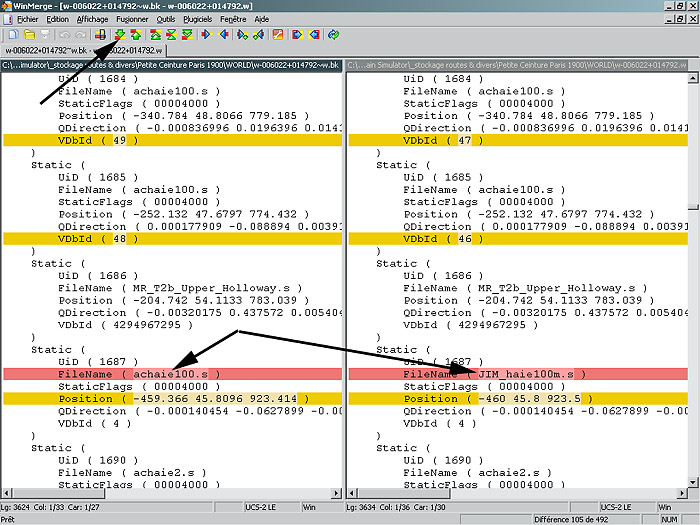700x525 pixels.
Task: Click left pane file path header
Action: pos(172,65)
